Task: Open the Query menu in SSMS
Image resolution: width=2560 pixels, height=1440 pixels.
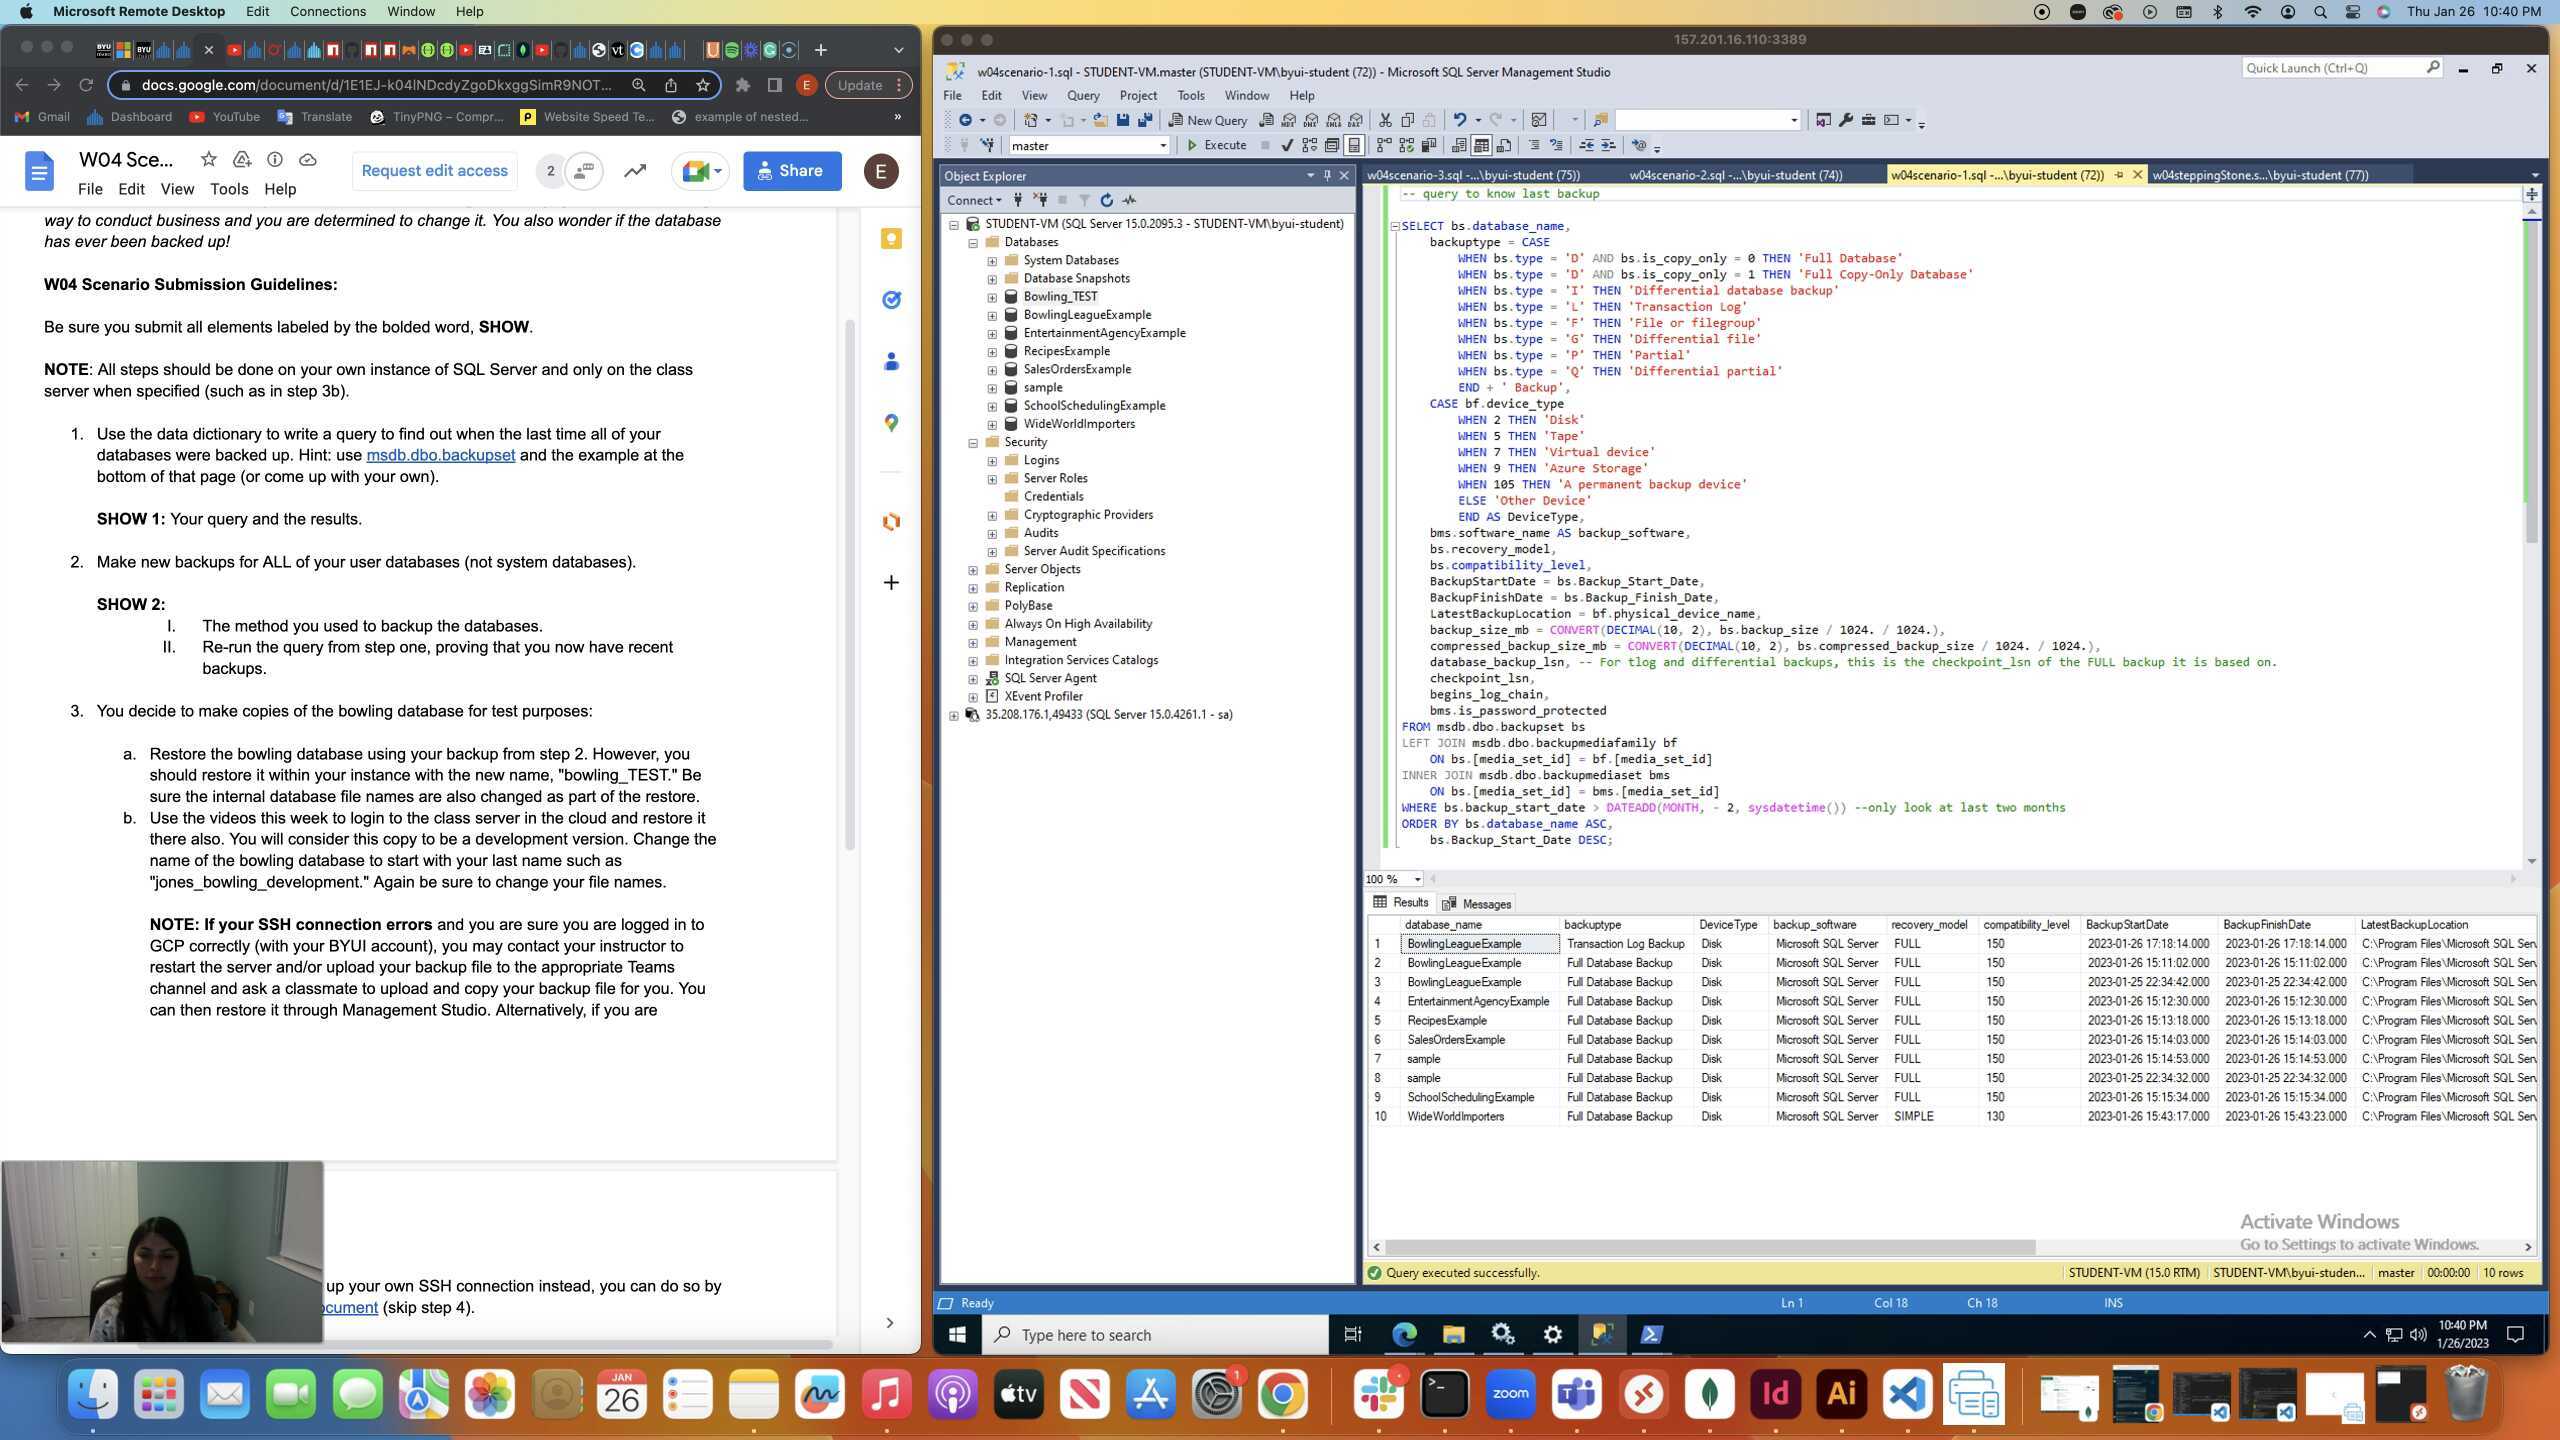Action: click(1082, 95)
